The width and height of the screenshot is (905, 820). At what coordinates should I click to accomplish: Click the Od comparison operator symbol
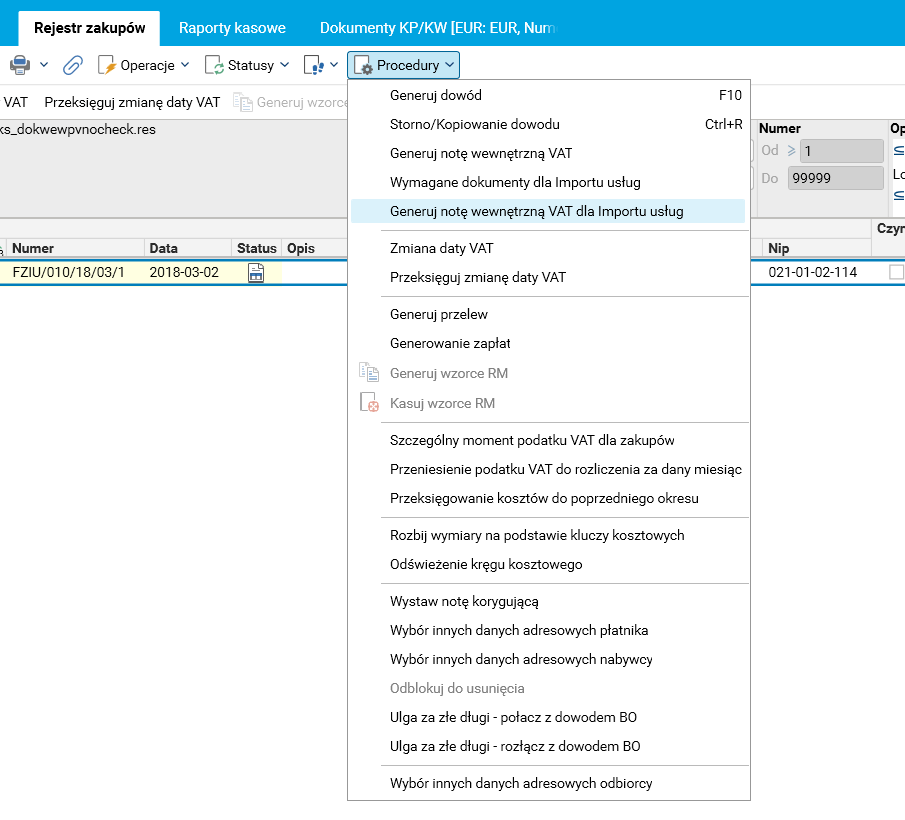point(791,151)
